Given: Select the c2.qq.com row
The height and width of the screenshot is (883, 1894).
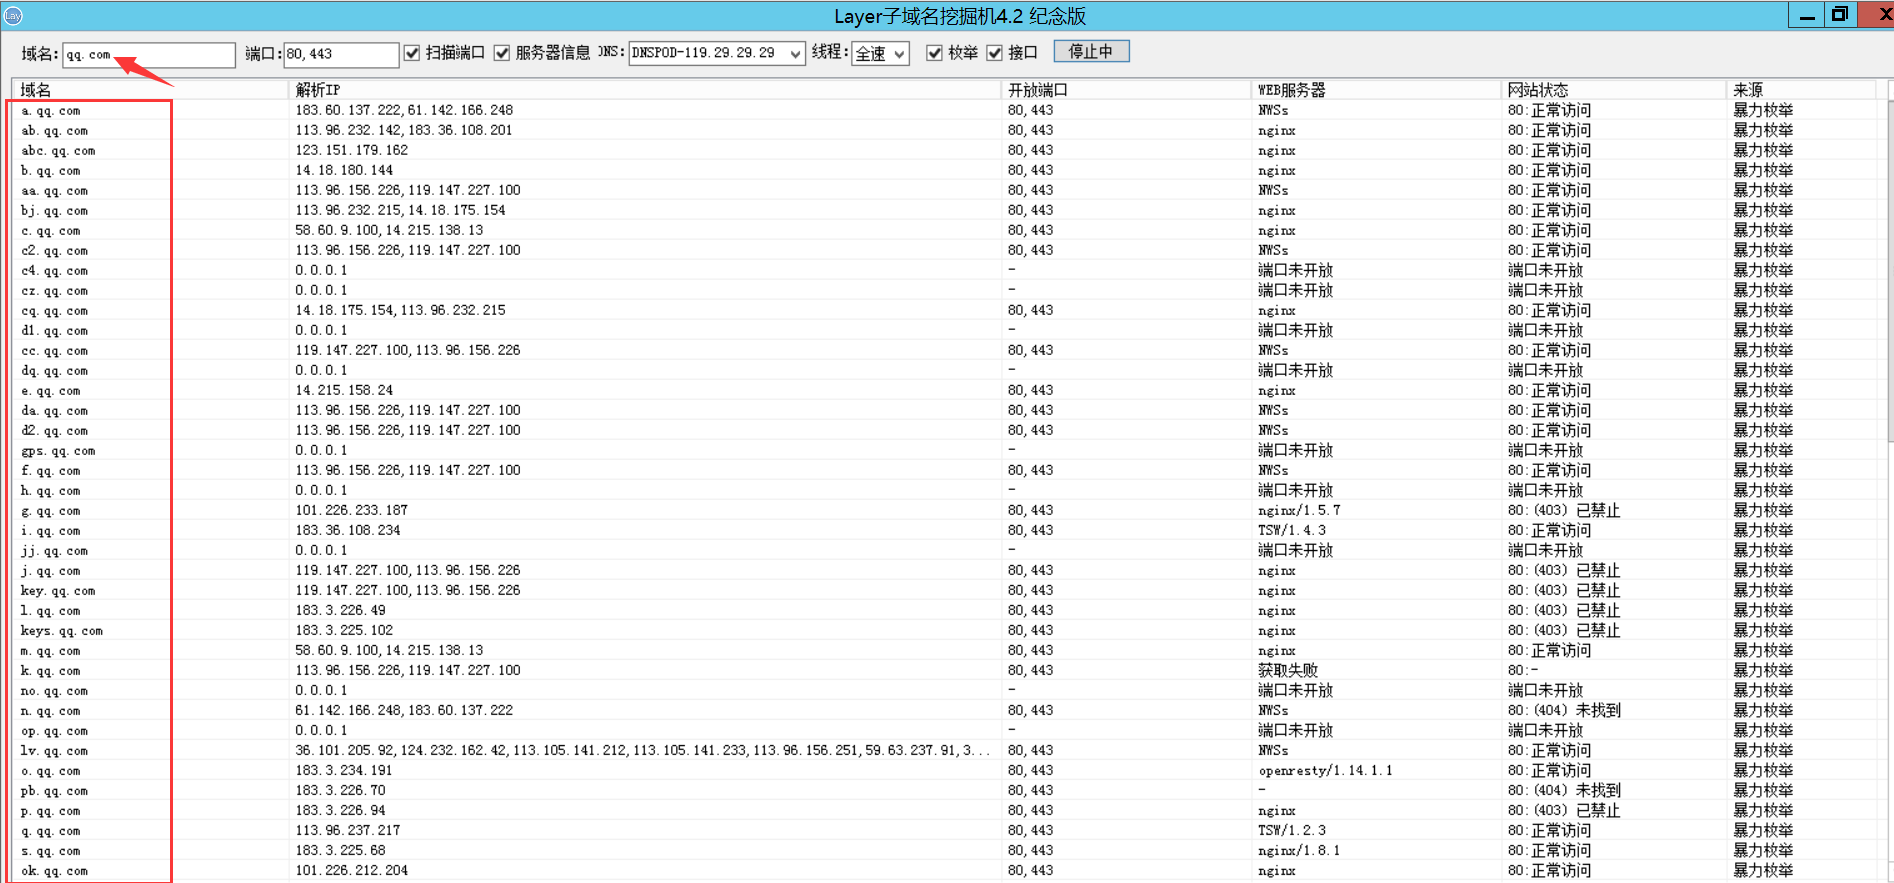Looking at the screenshot, I should [x=945, y=250].
